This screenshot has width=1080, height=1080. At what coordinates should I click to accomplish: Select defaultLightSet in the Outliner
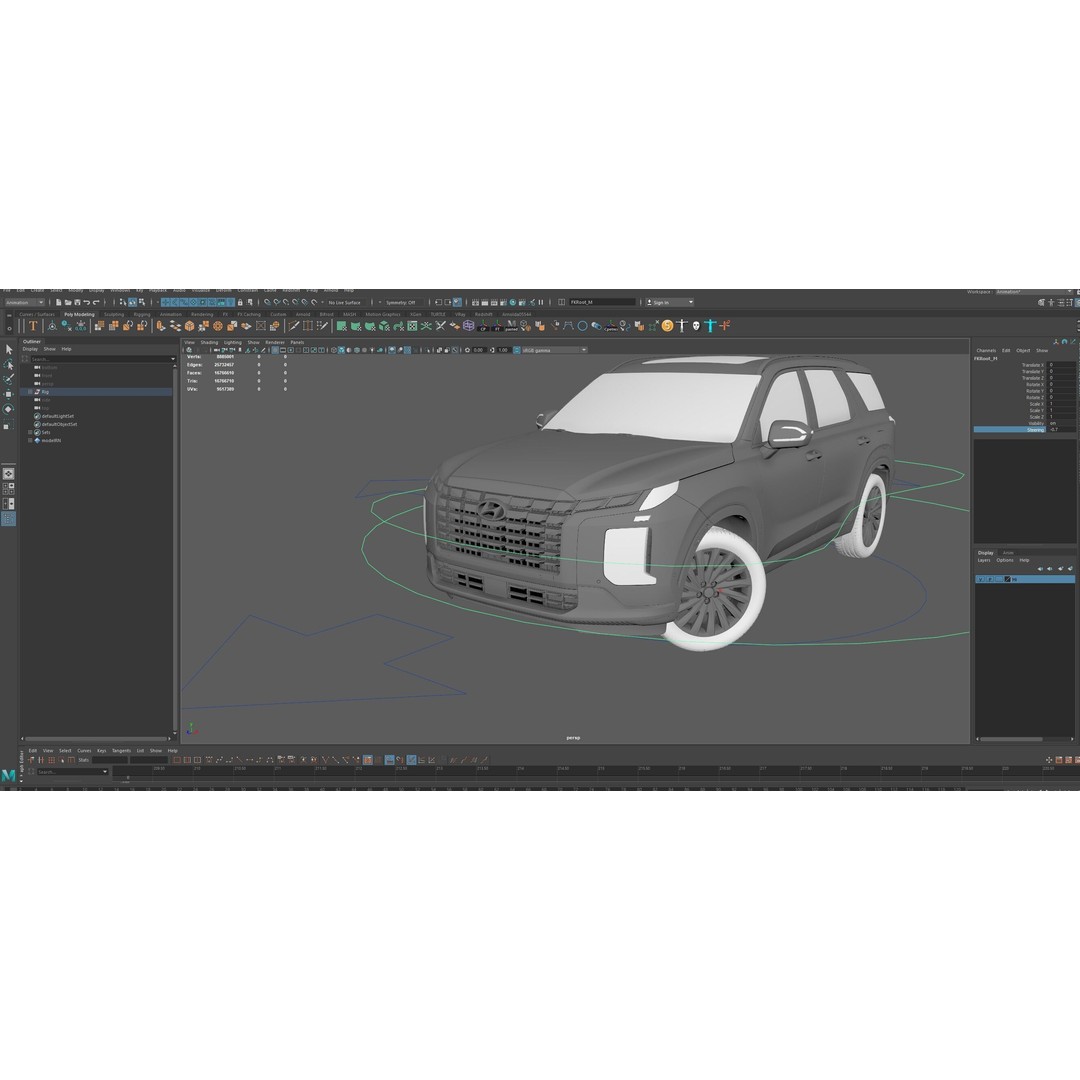point(58,416)
